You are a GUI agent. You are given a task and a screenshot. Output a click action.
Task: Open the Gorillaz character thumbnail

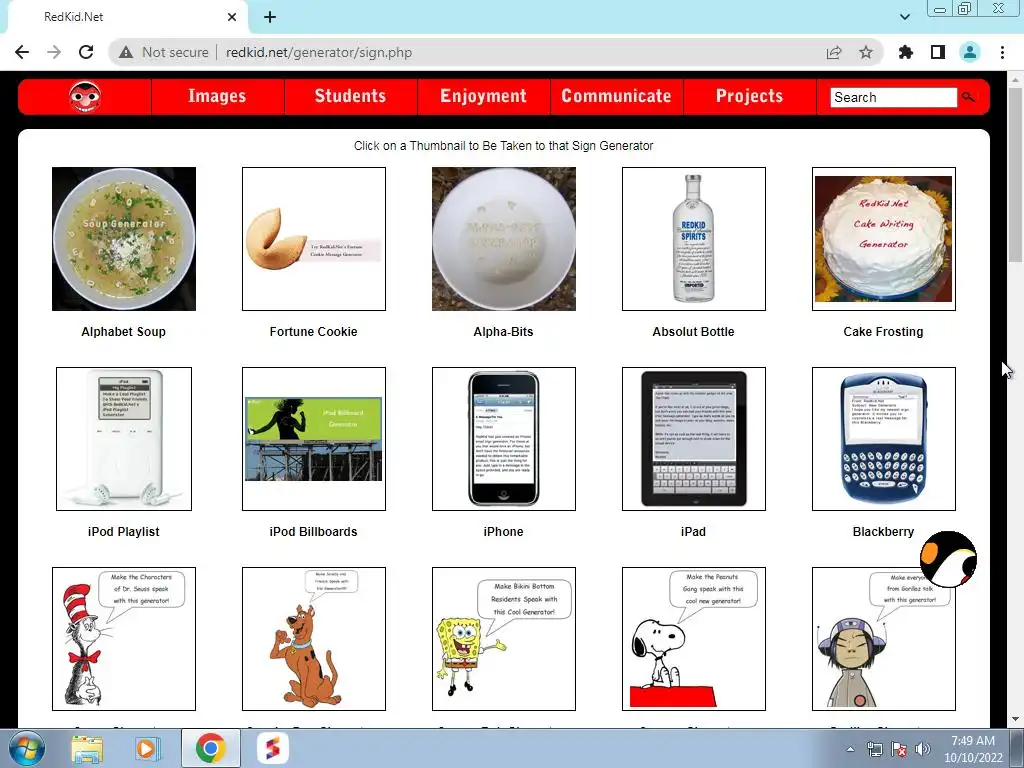(x=884, y=639)
